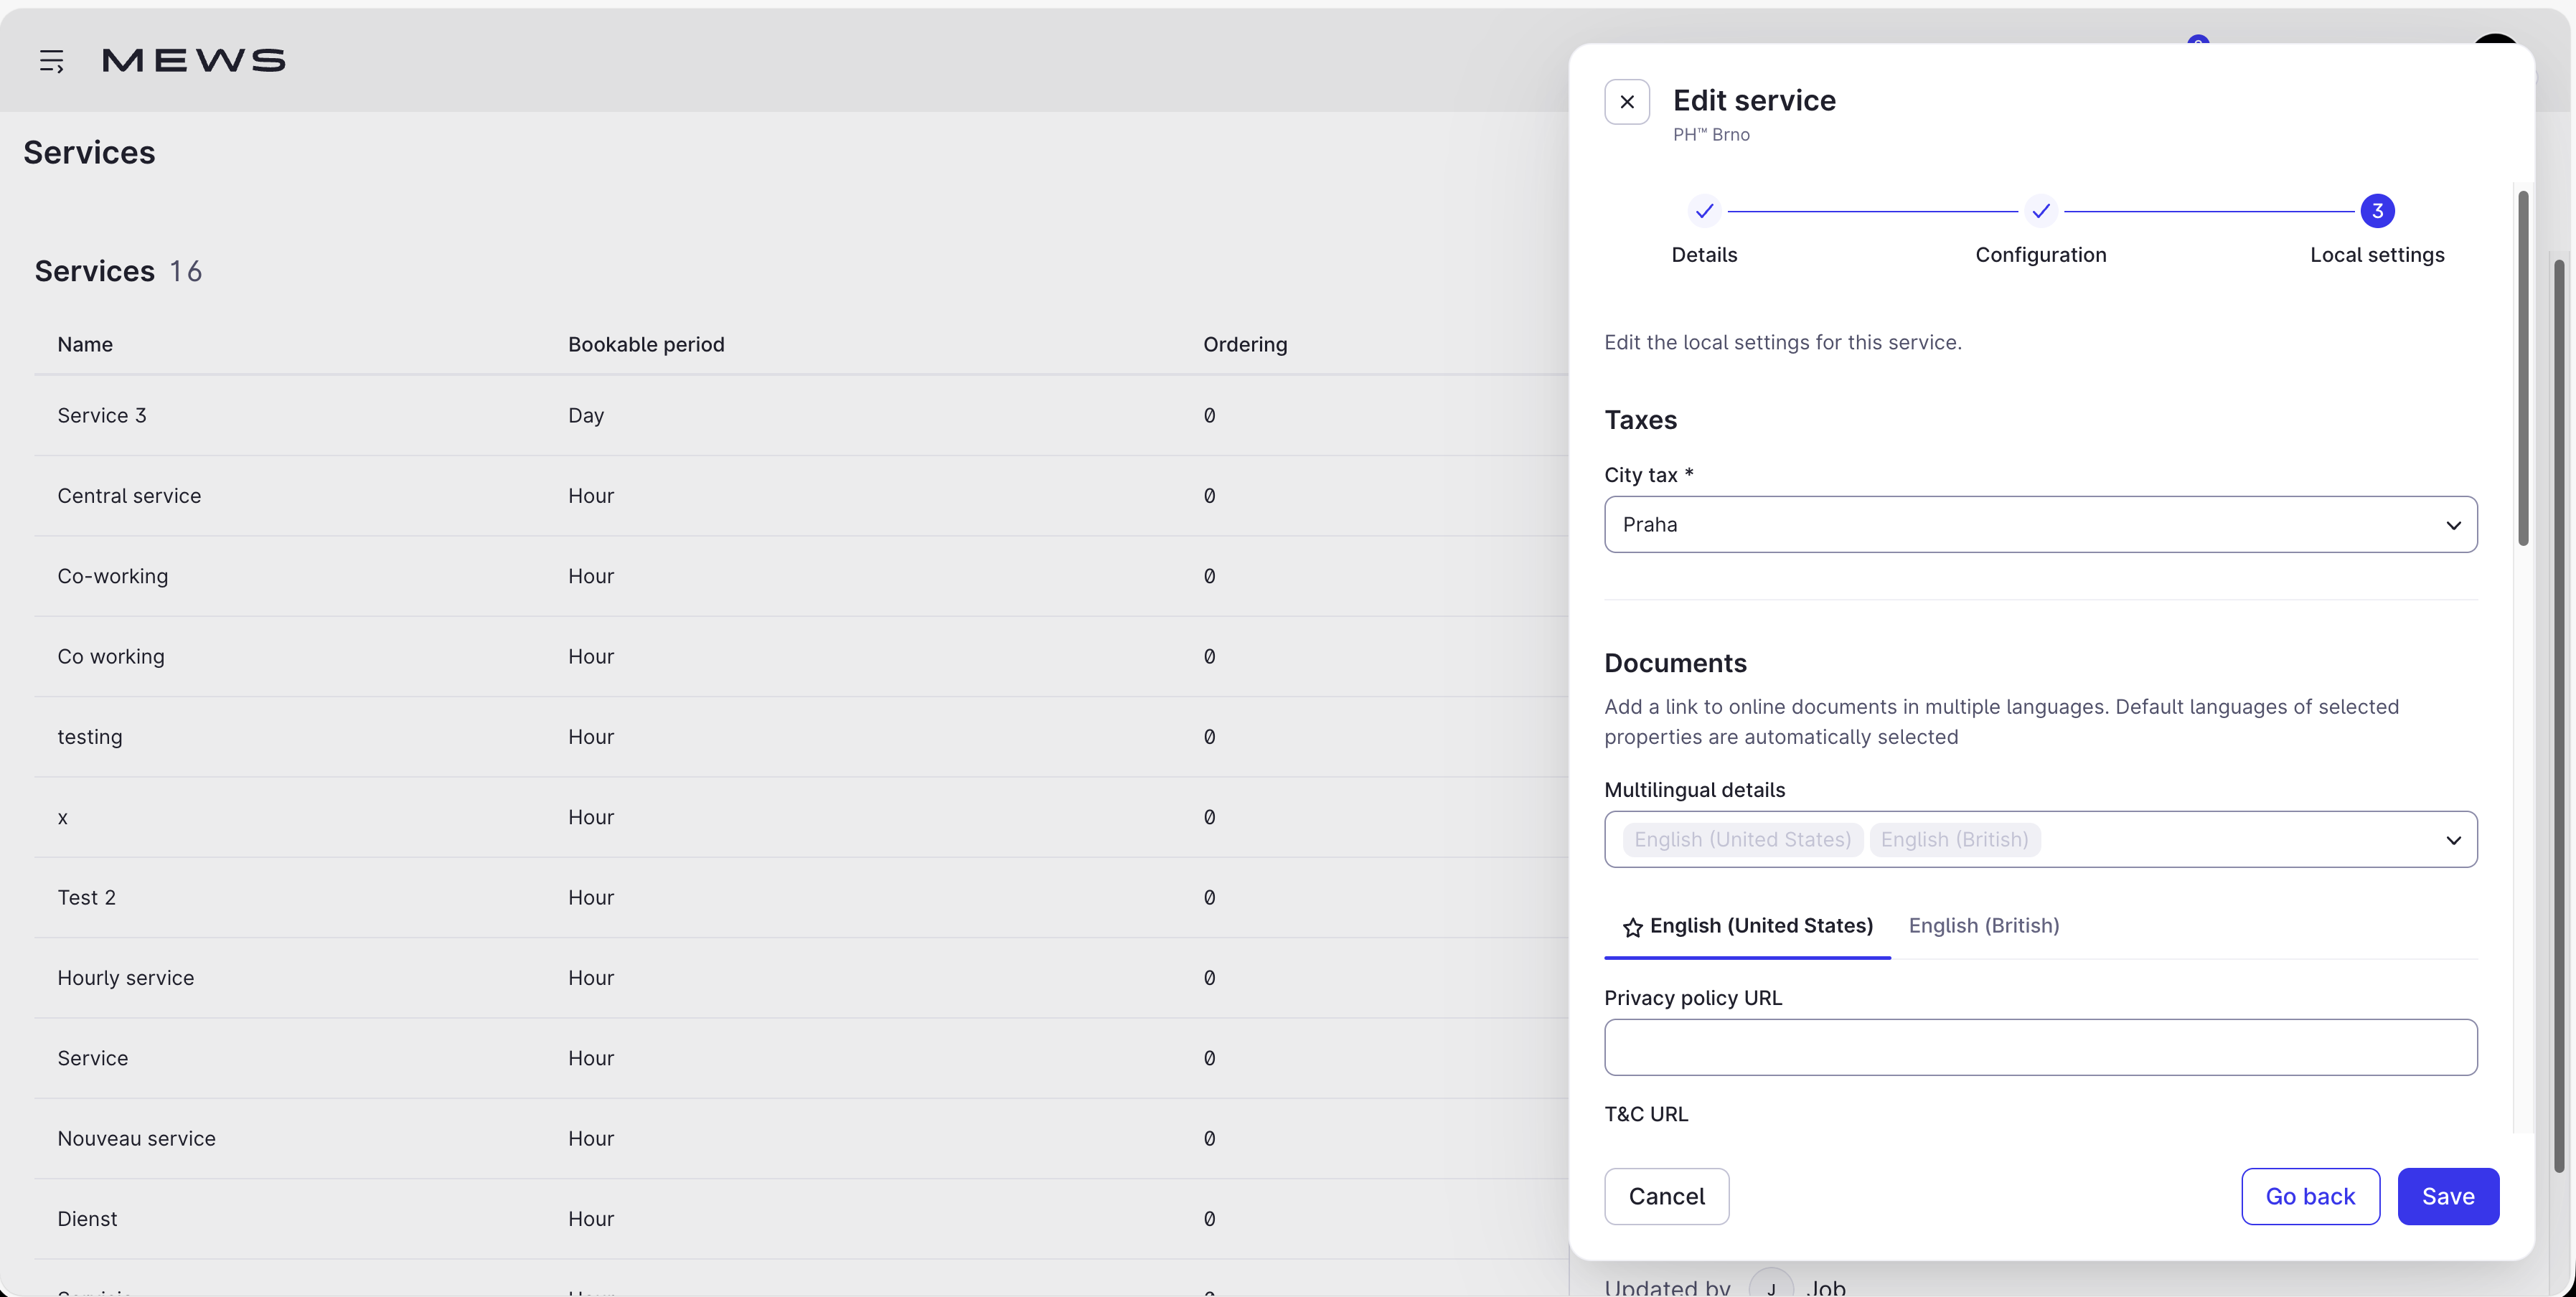Open the row named Service
The width and height of the screenshot is (2576, 1297).
click(x=800, y=1058)
